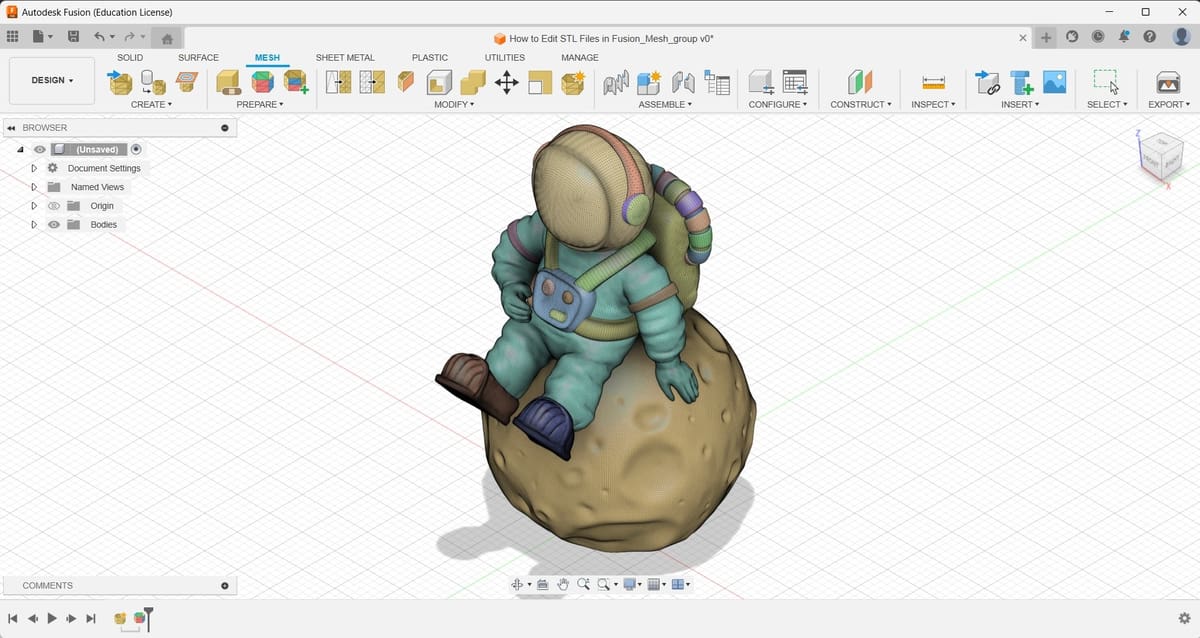The height and width of the screenshot is (638, 1200).
Task: Collapse the Browser panel with double arrows
Action: click(11, 128)
